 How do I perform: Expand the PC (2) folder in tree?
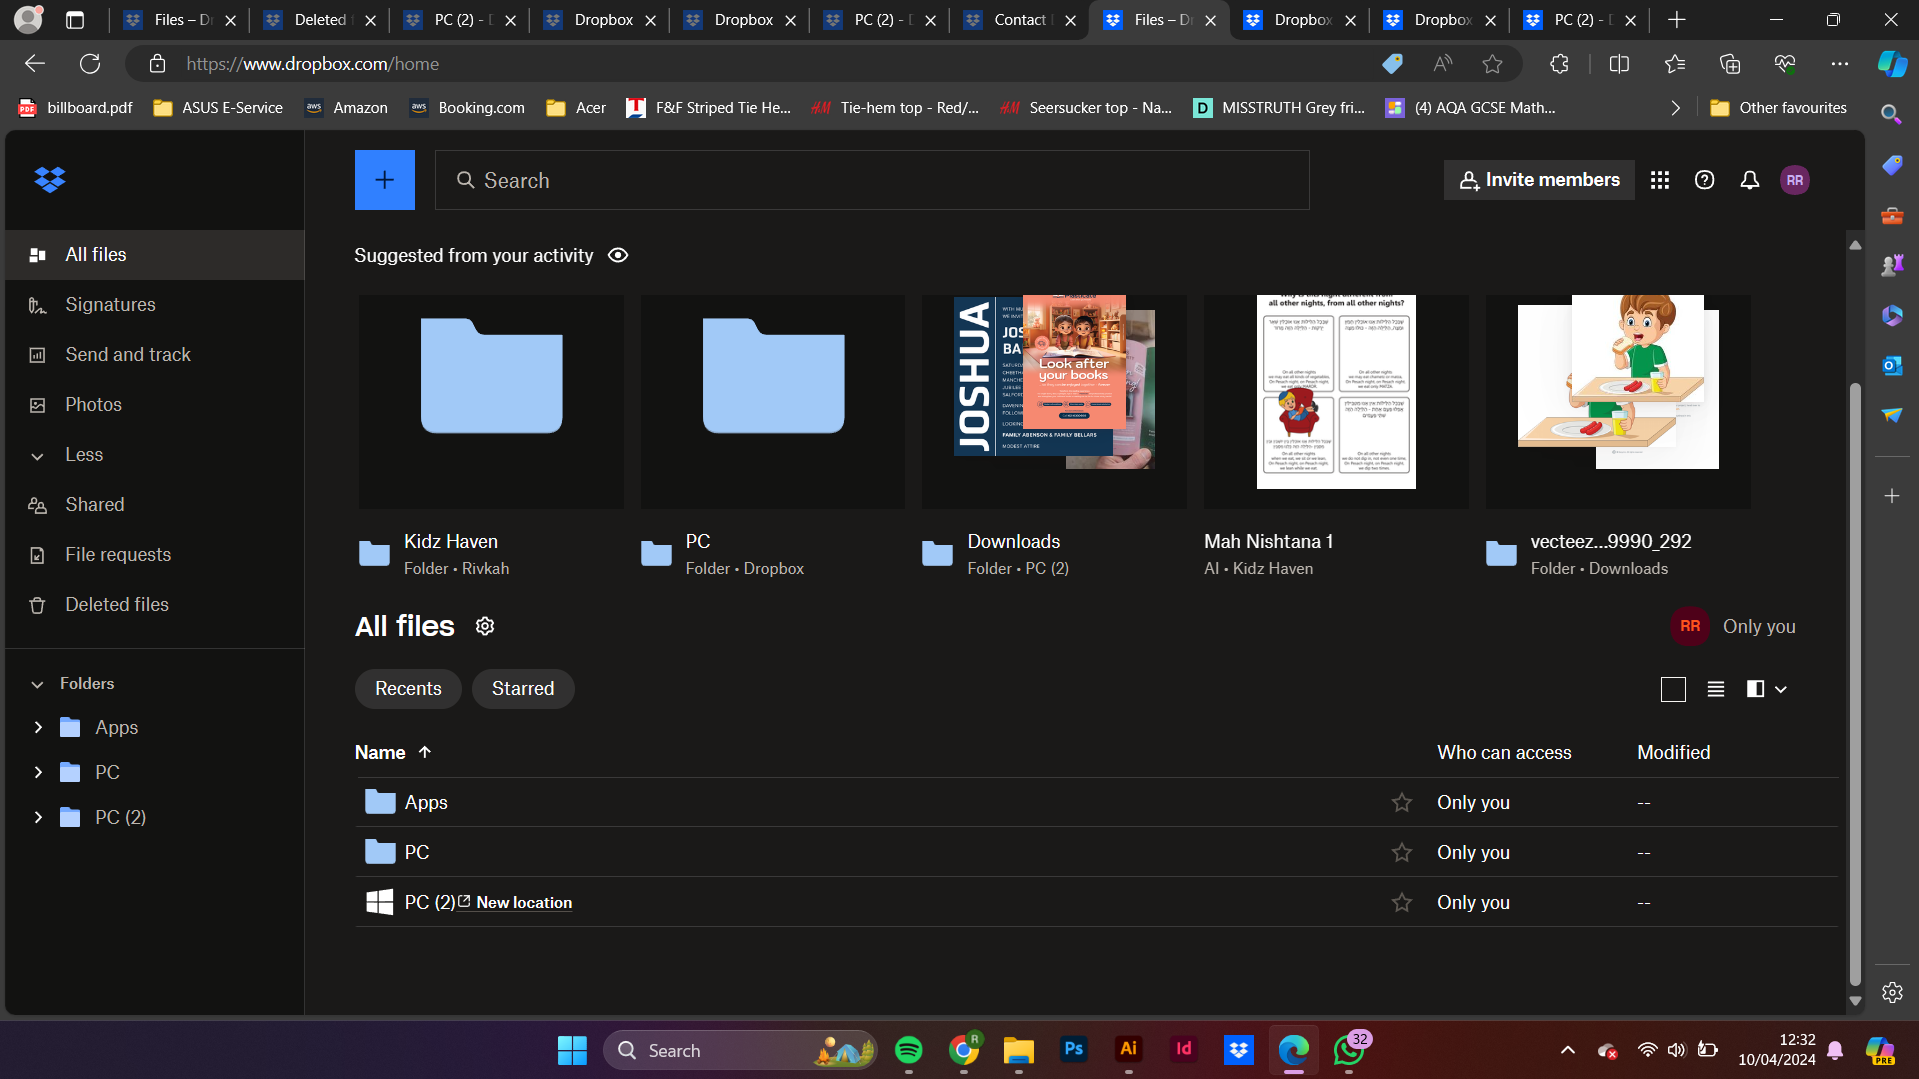38,817
